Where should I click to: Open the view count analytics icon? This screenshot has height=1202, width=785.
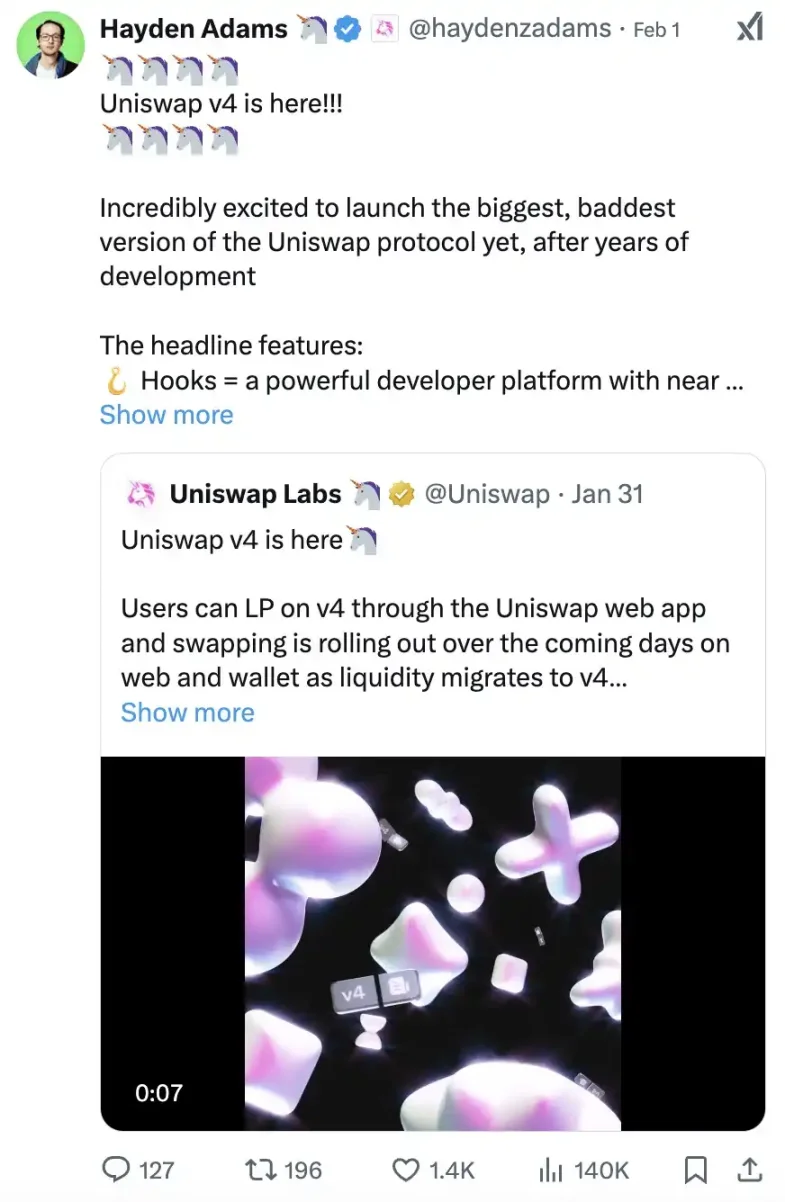tap(549, 1169)
